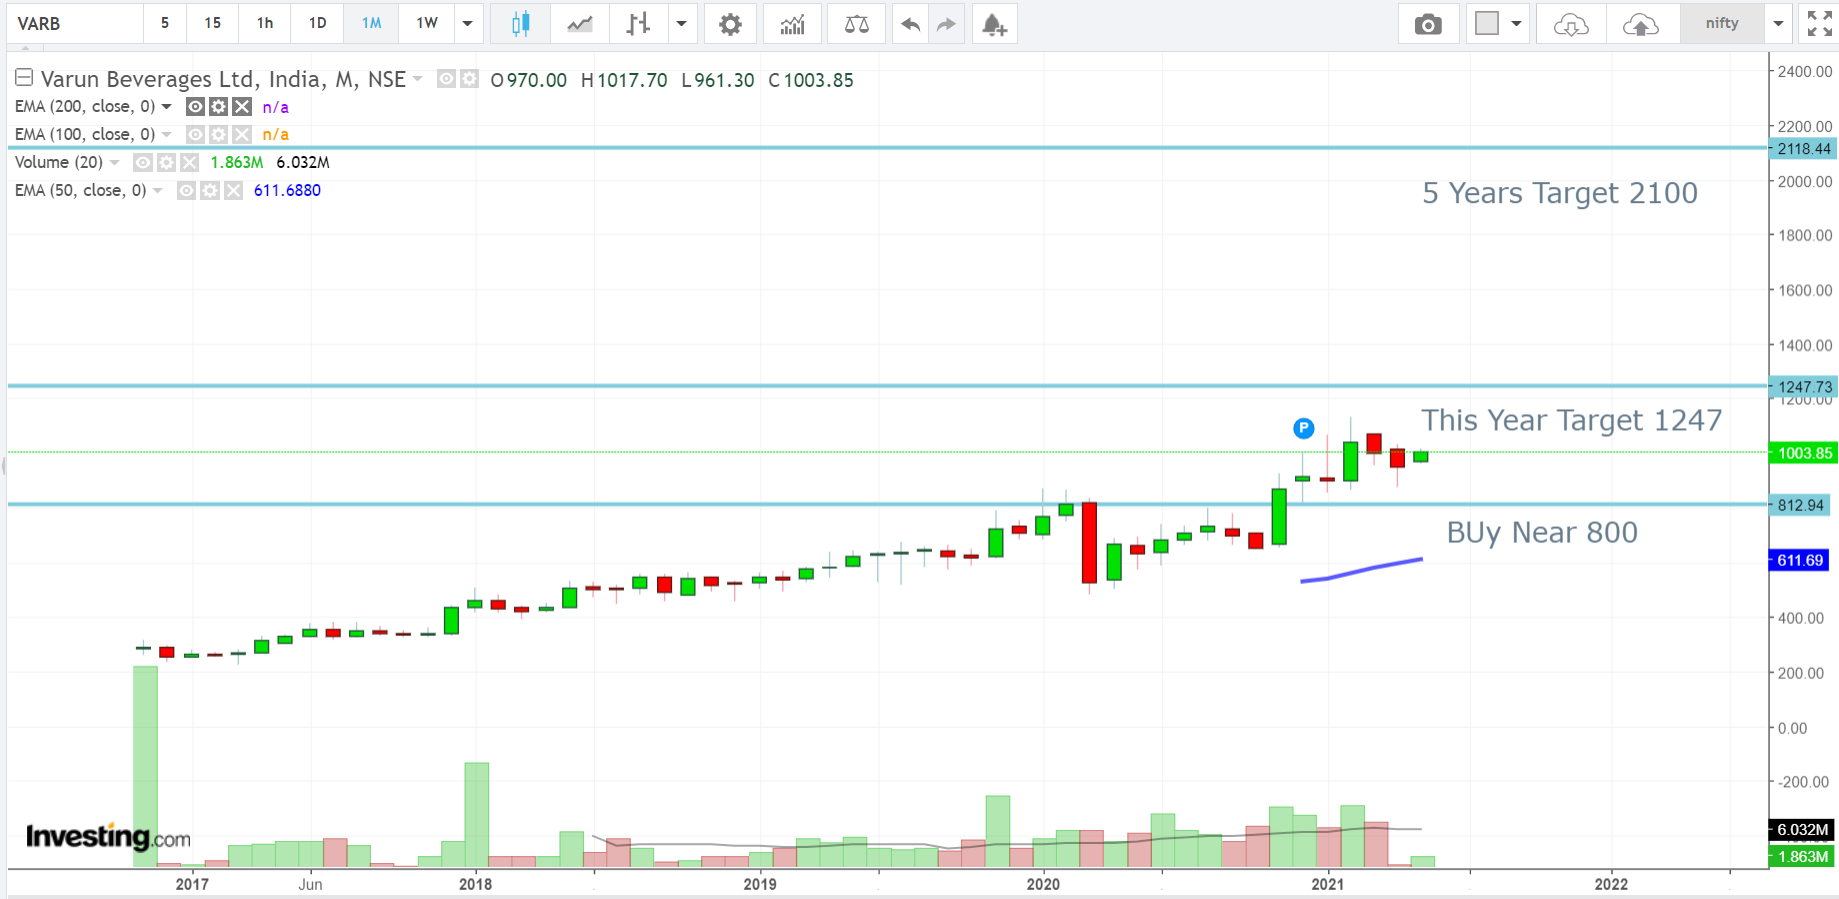
Task: Redo last chart action
Action: tap(946, 24)
